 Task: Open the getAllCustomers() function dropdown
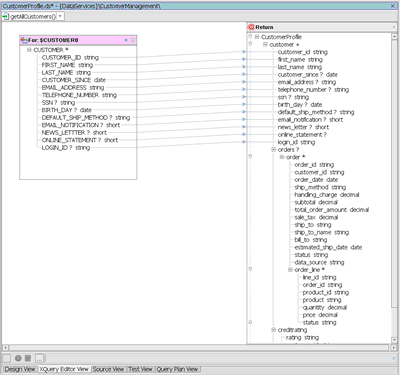pyautogui.click(x=60, y=16)
